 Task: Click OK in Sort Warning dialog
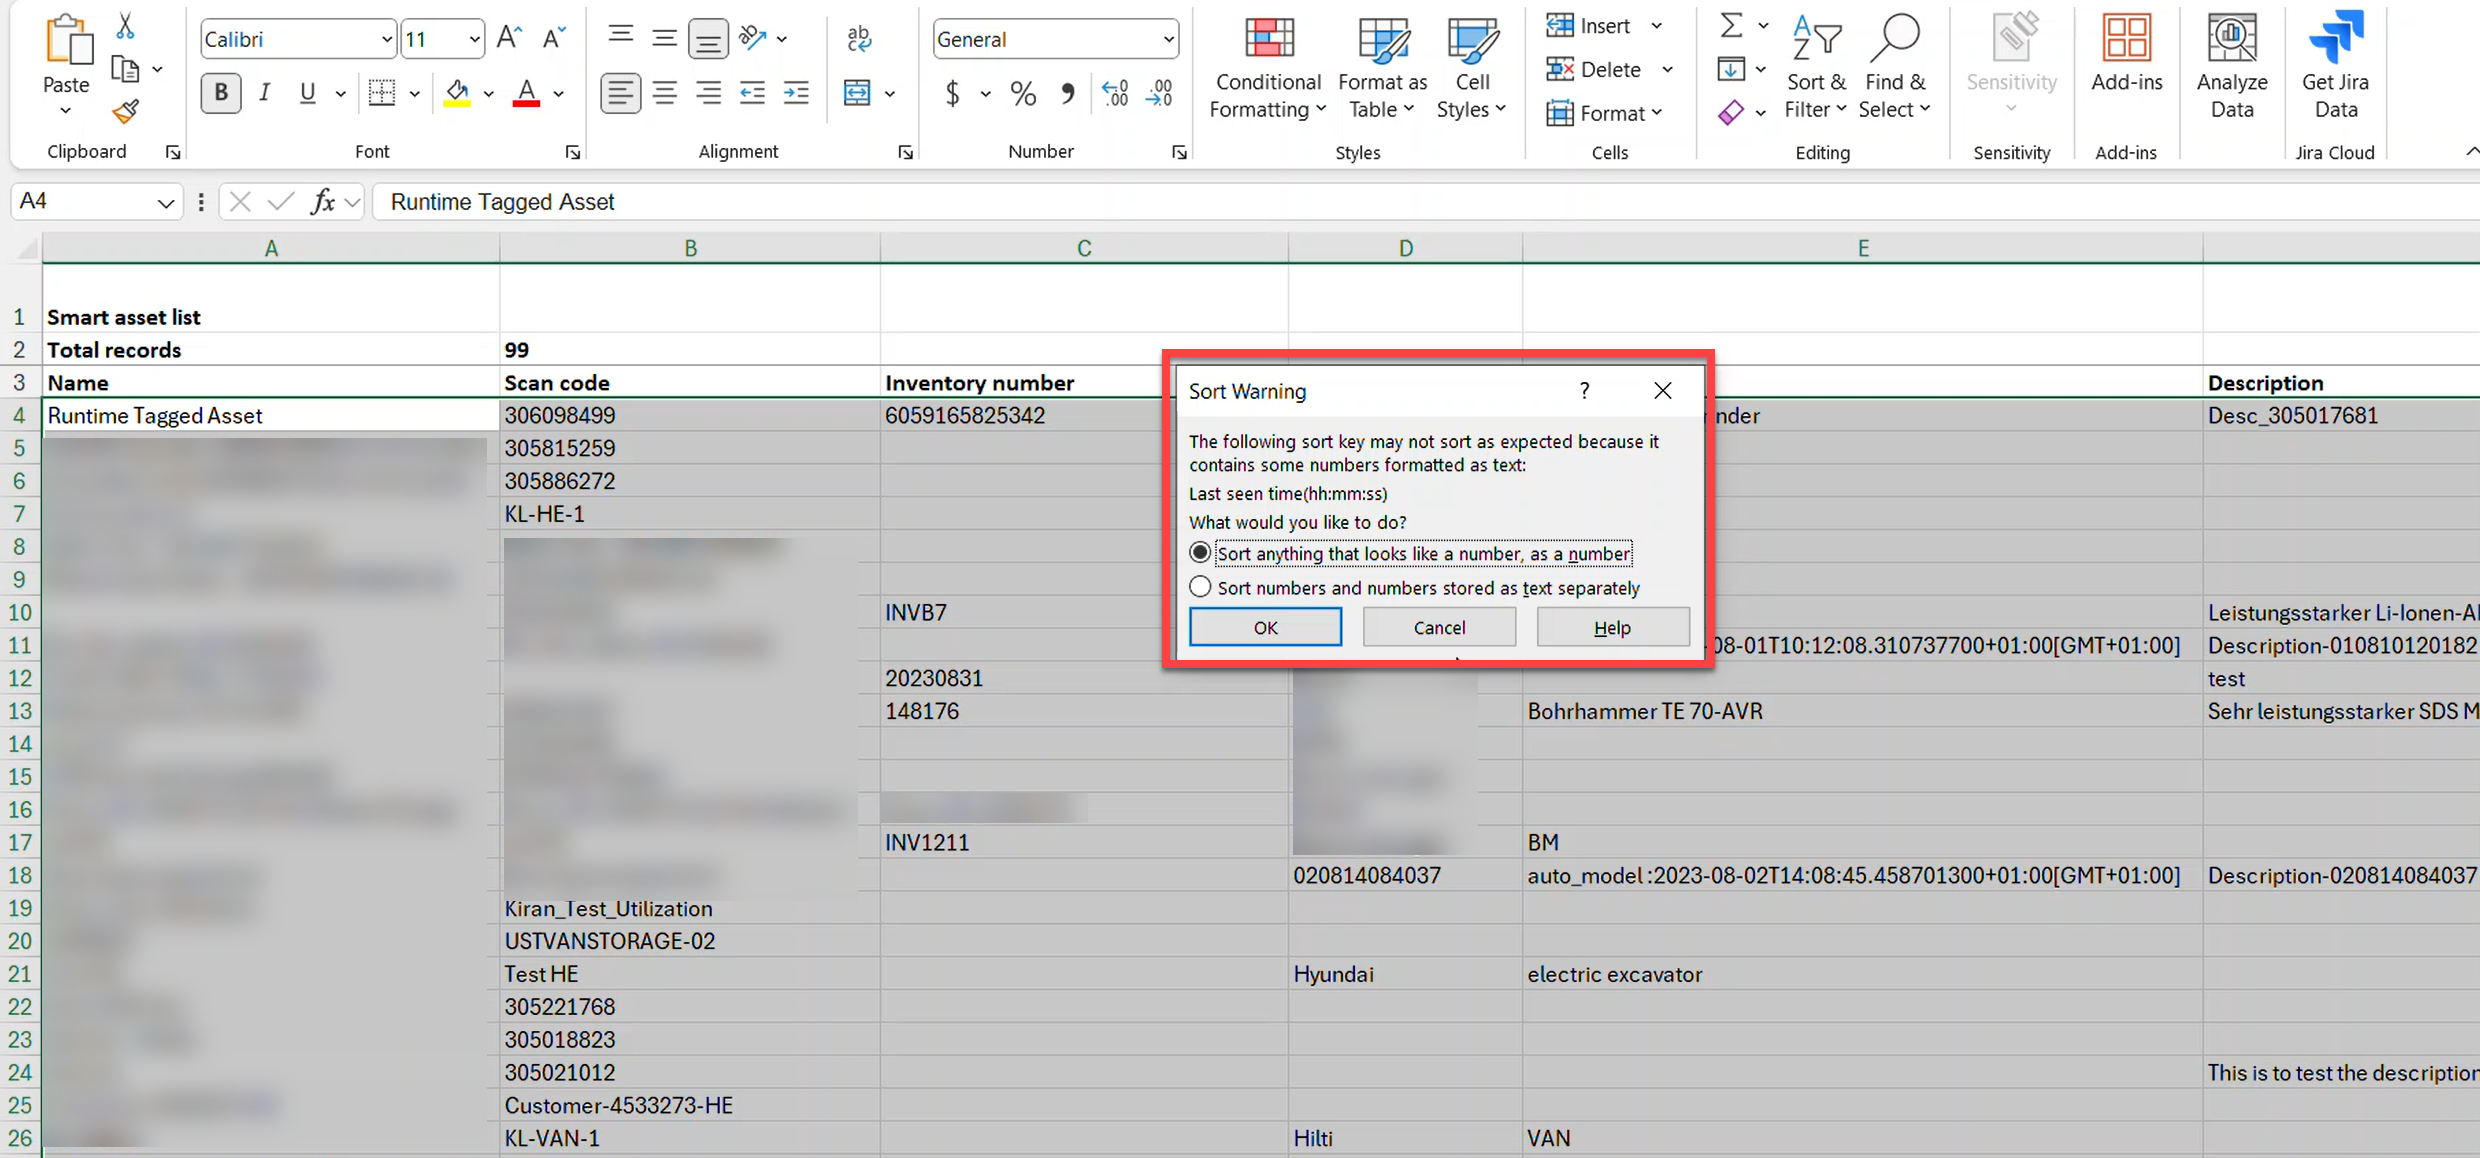pos(1265,627)
